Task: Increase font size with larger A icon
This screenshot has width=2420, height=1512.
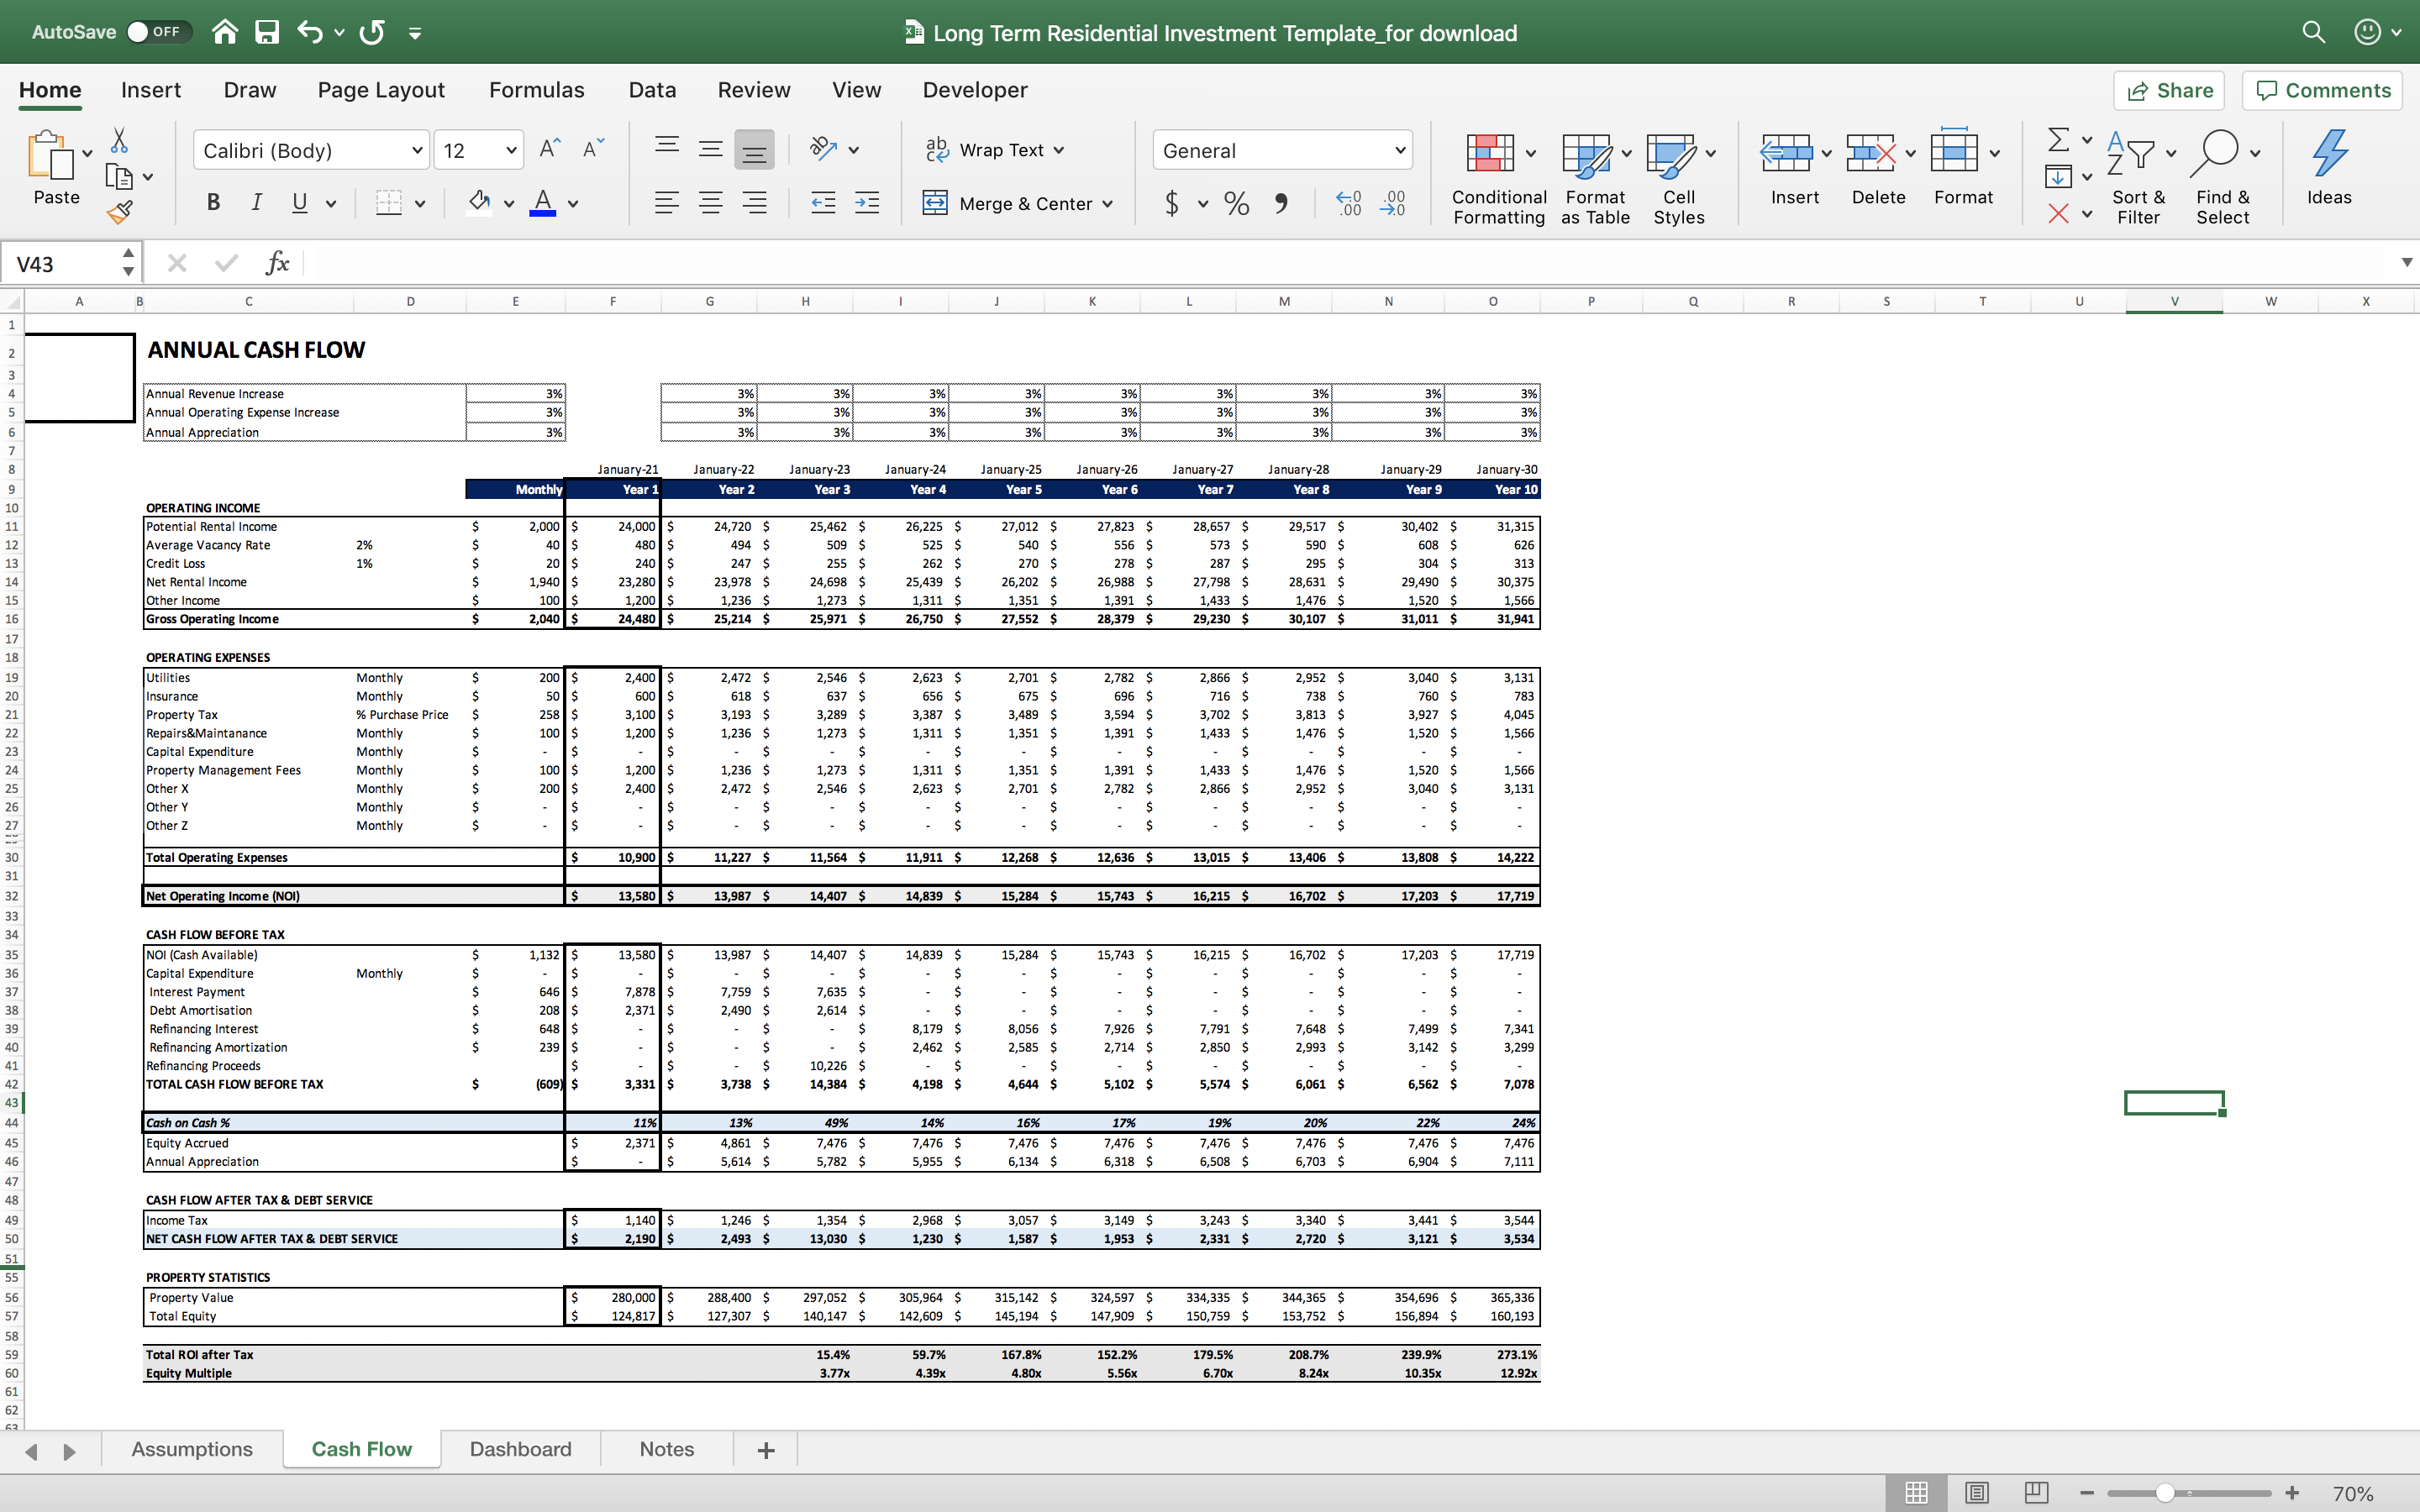Action: click(x=550, y=149)
